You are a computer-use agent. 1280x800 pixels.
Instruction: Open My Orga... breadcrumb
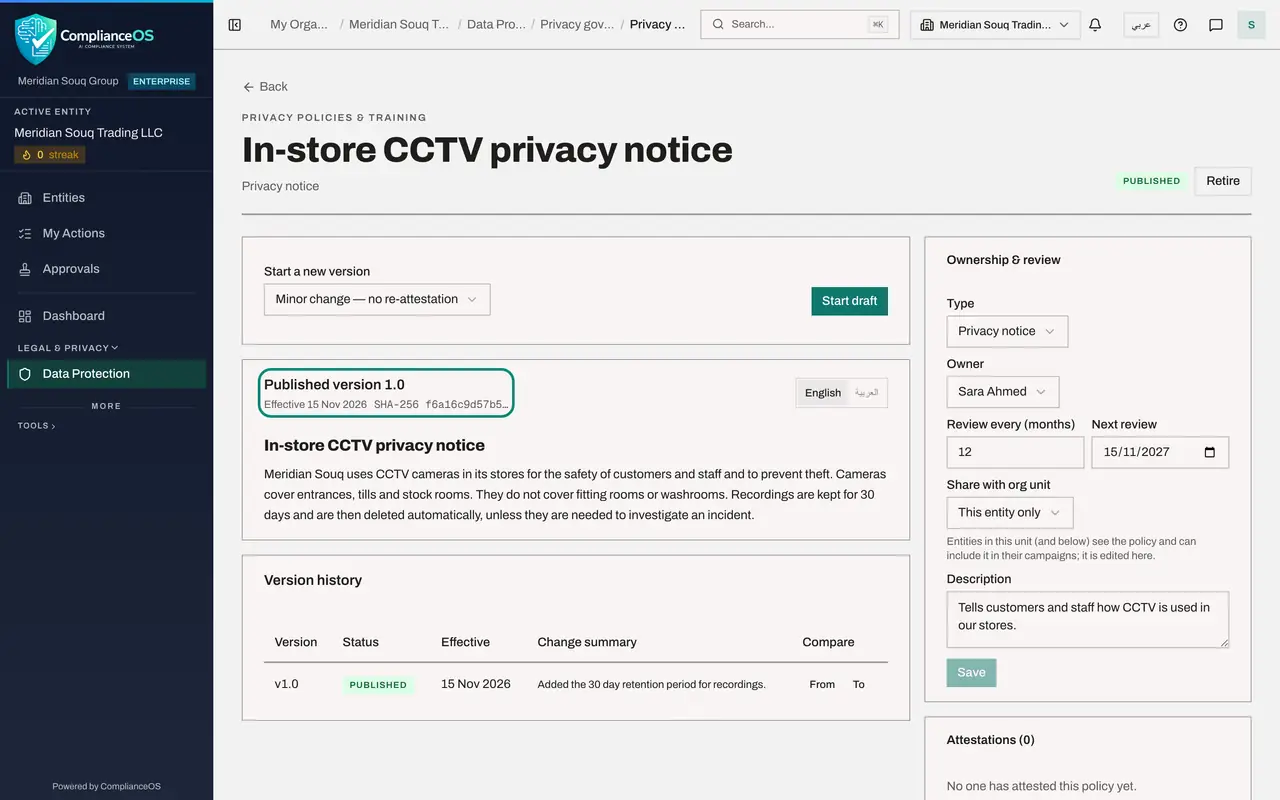299,25
